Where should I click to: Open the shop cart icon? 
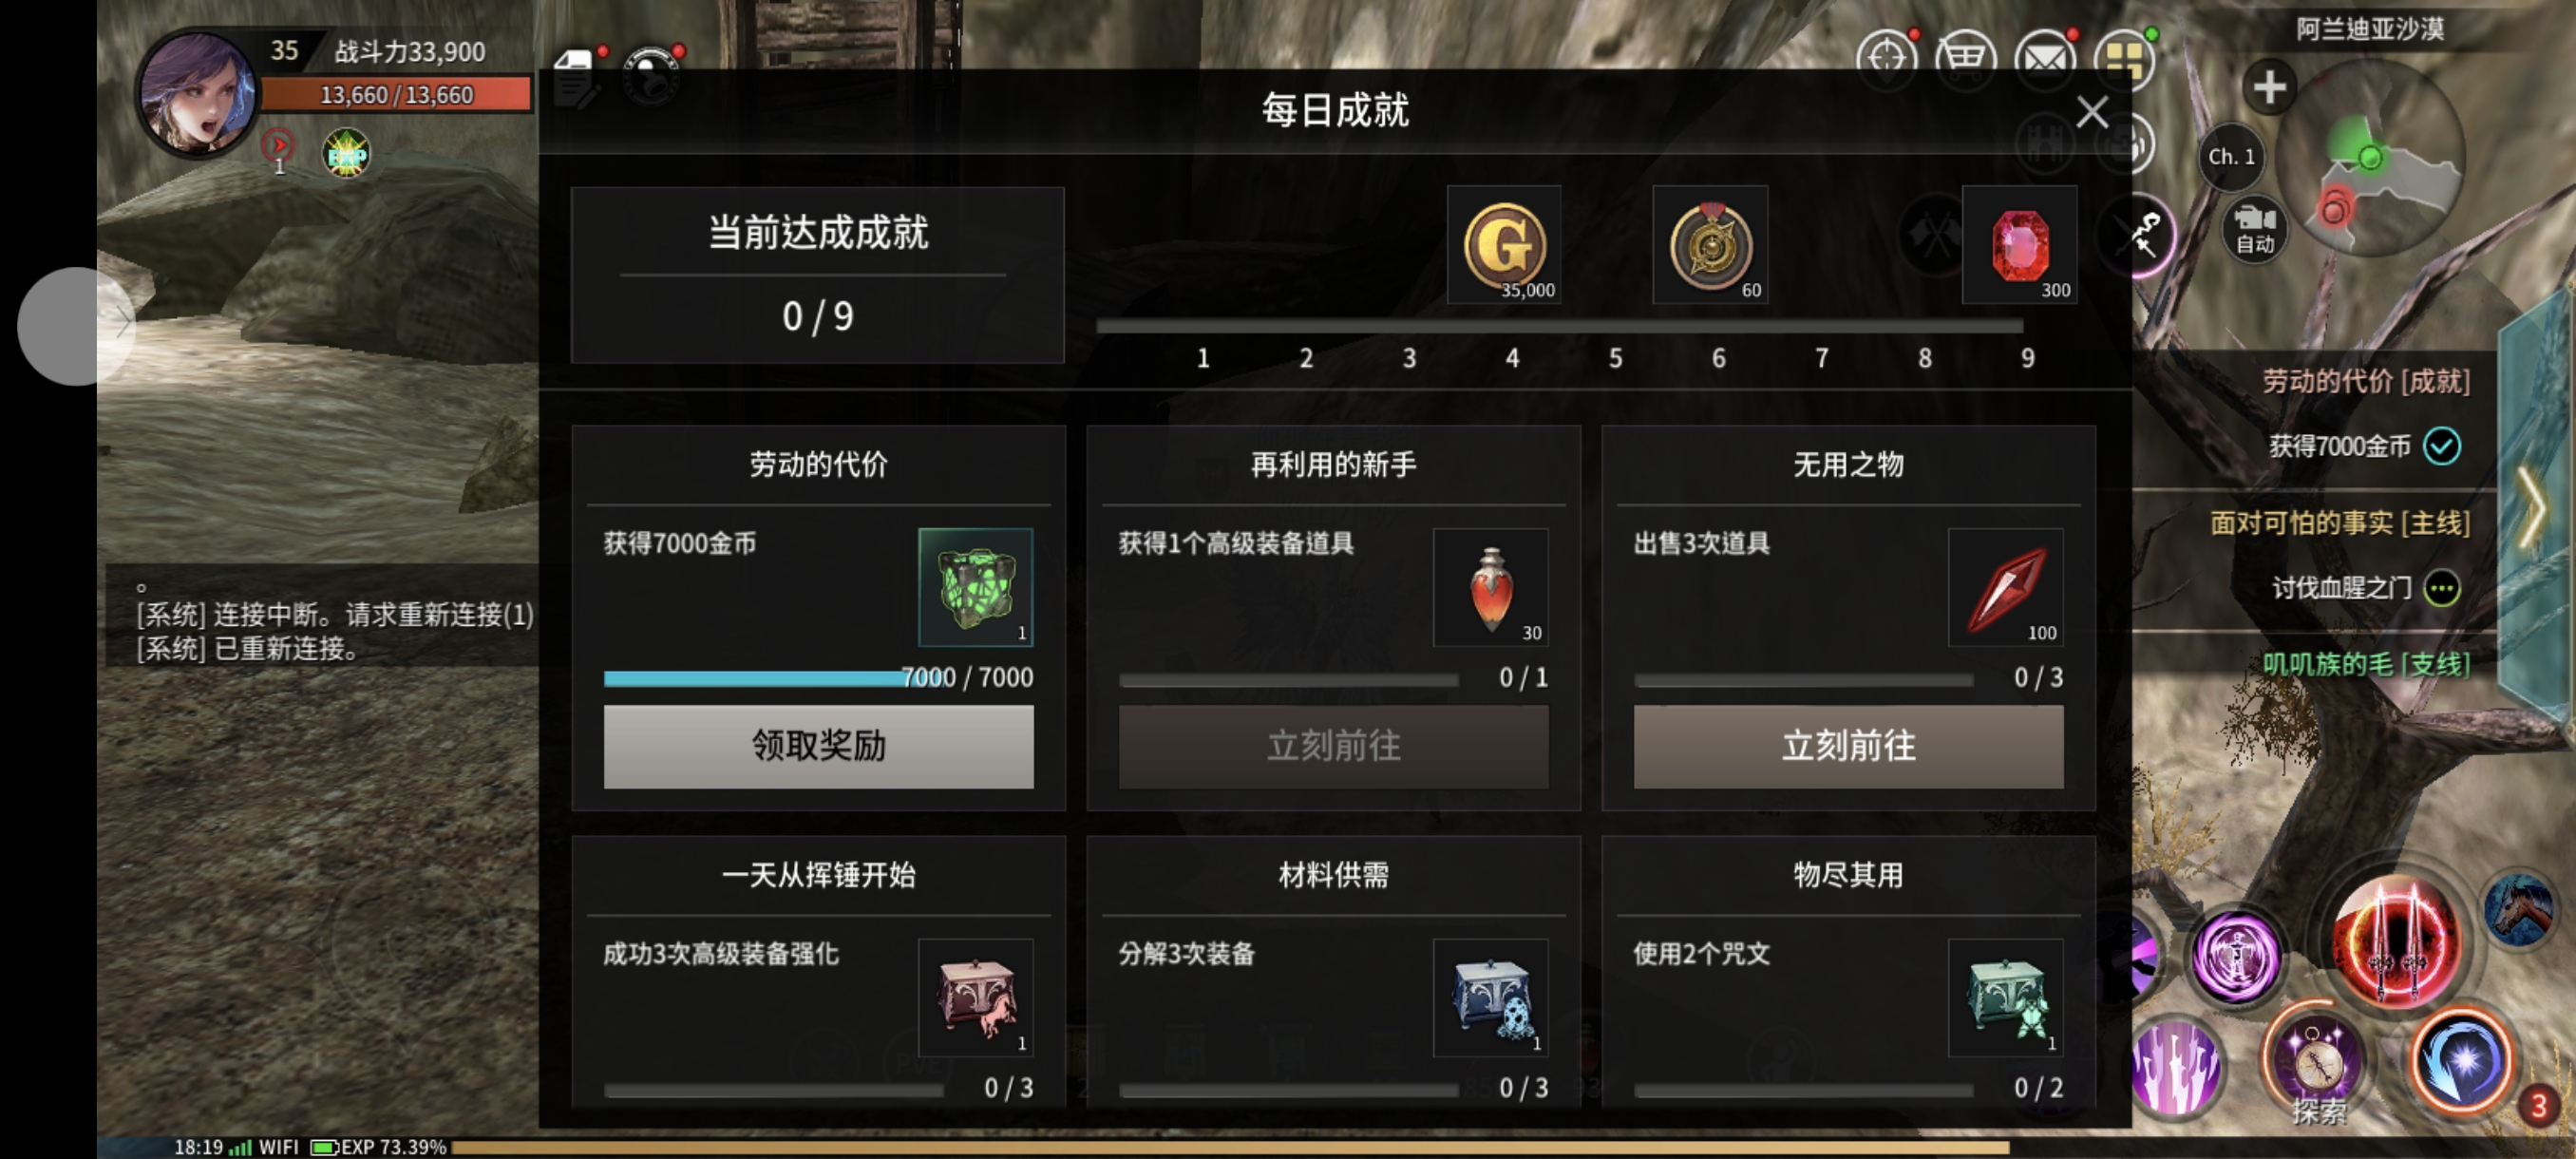coord(1965,61)
